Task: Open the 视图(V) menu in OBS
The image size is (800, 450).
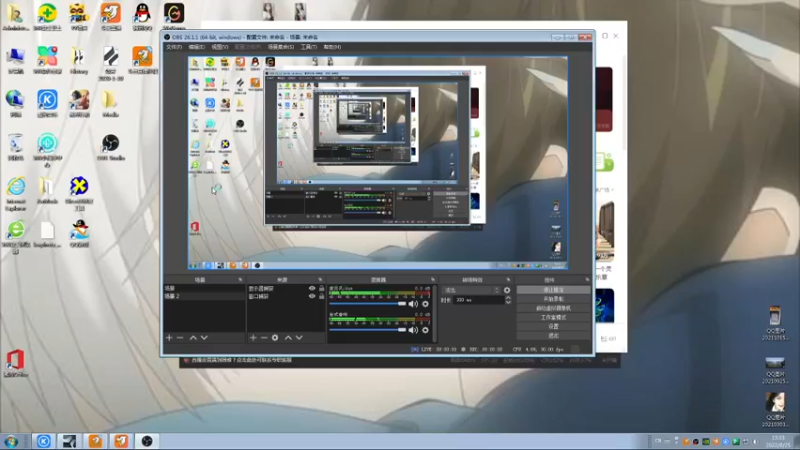Action: (220, 47)
